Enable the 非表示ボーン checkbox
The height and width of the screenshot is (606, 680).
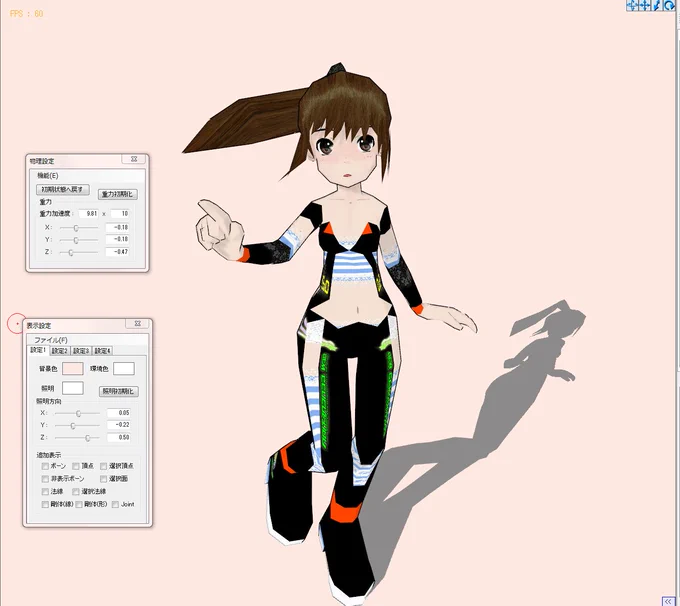(x=45, y=479)
